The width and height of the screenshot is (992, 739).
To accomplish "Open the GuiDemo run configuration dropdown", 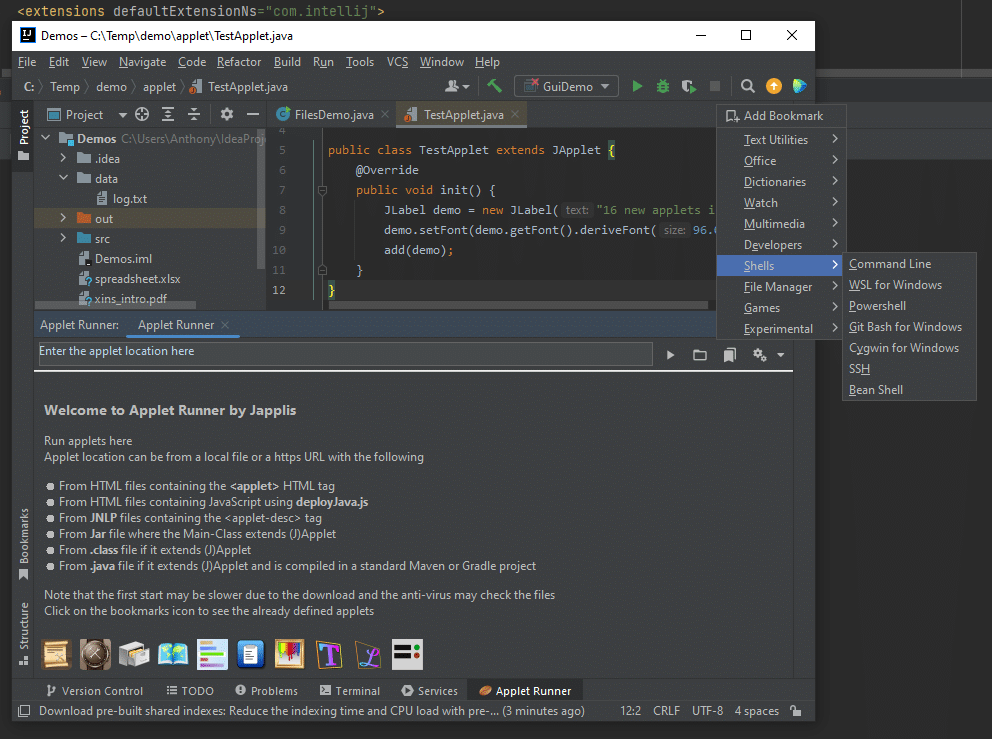I will (x=566, y=86).
